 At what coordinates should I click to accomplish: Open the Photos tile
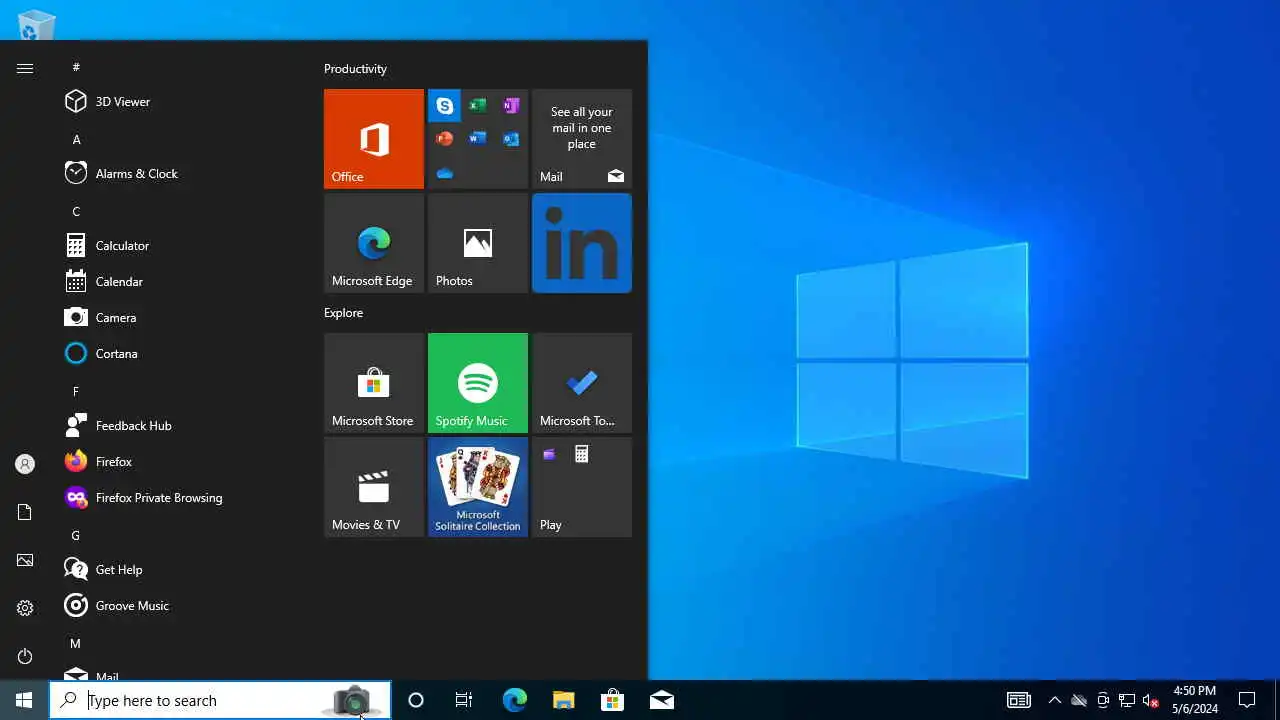[478, 243]
